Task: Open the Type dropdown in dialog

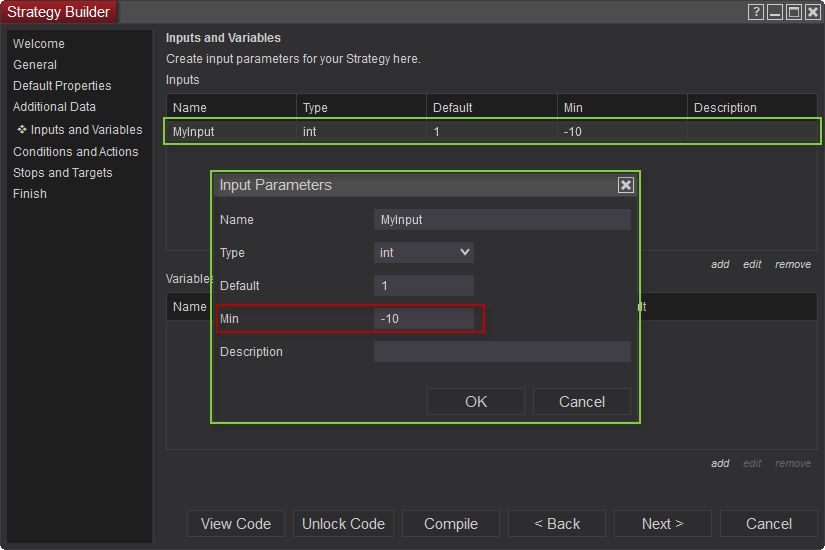Action: (424, 253)
